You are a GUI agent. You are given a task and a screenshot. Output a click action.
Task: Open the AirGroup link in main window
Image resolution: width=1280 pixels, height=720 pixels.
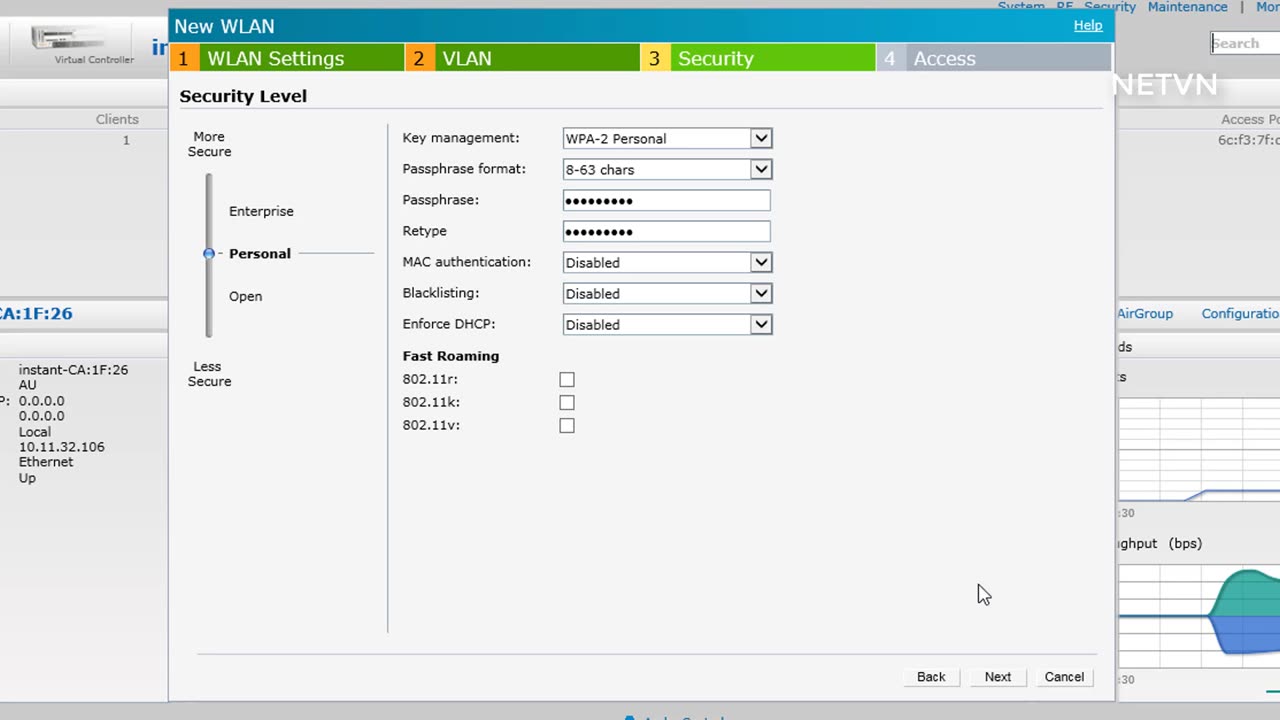[x=1145, y=314]
